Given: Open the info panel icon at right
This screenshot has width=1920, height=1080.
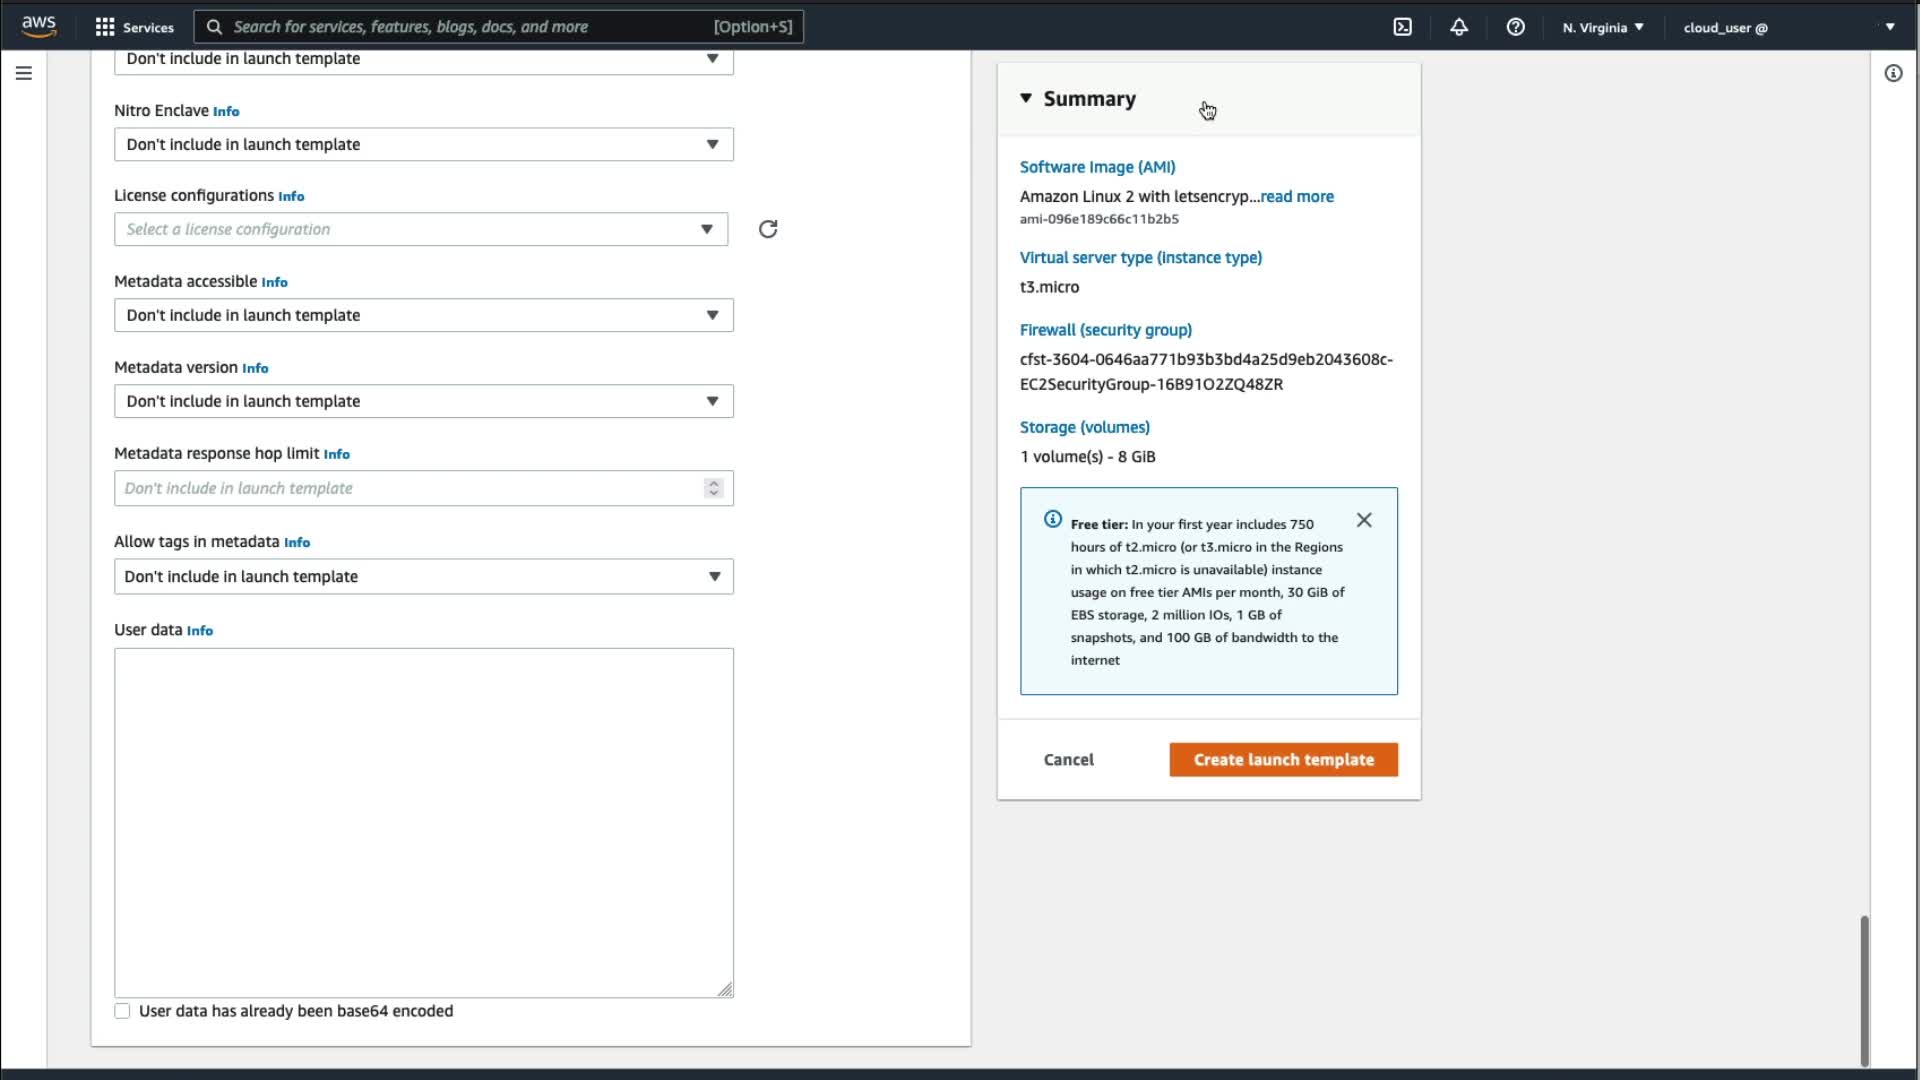Looking at the screenshot, I should pyautogui.click(x=1893, y=73).
